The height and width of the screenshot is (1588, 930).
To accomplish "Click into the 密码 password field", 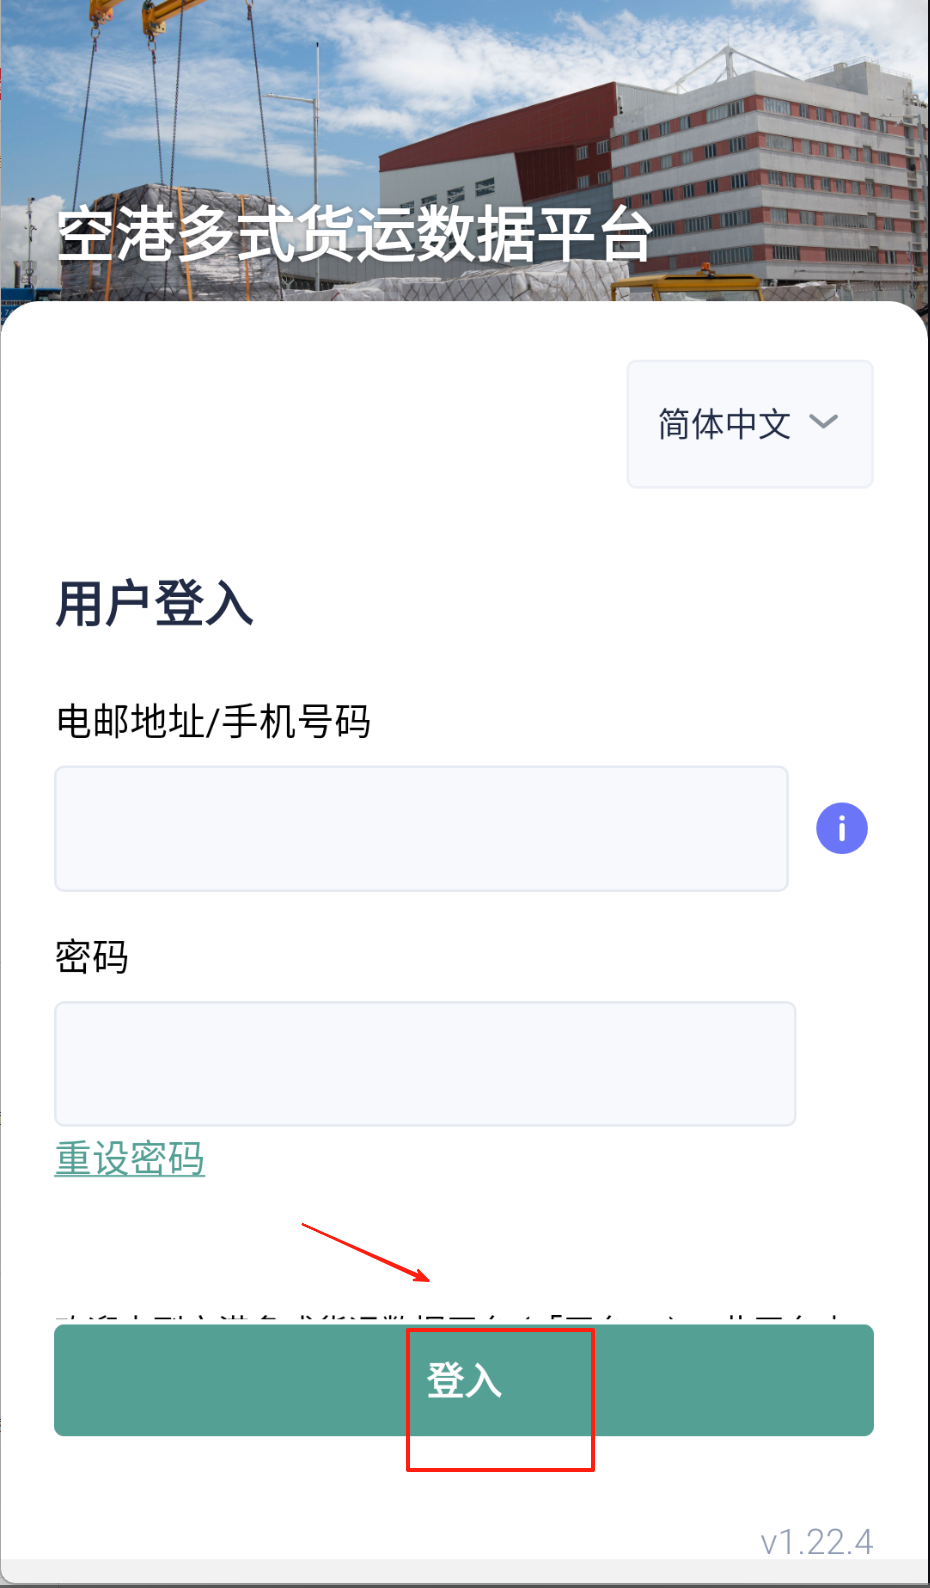I will coord(425,1063).
